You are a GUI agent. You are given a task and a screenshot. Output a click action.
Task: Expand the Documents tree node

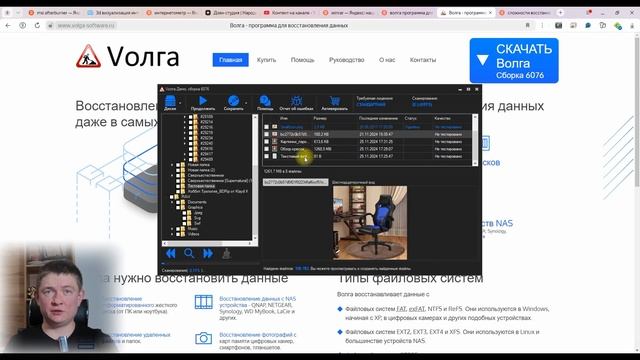(x=172, y=202)
